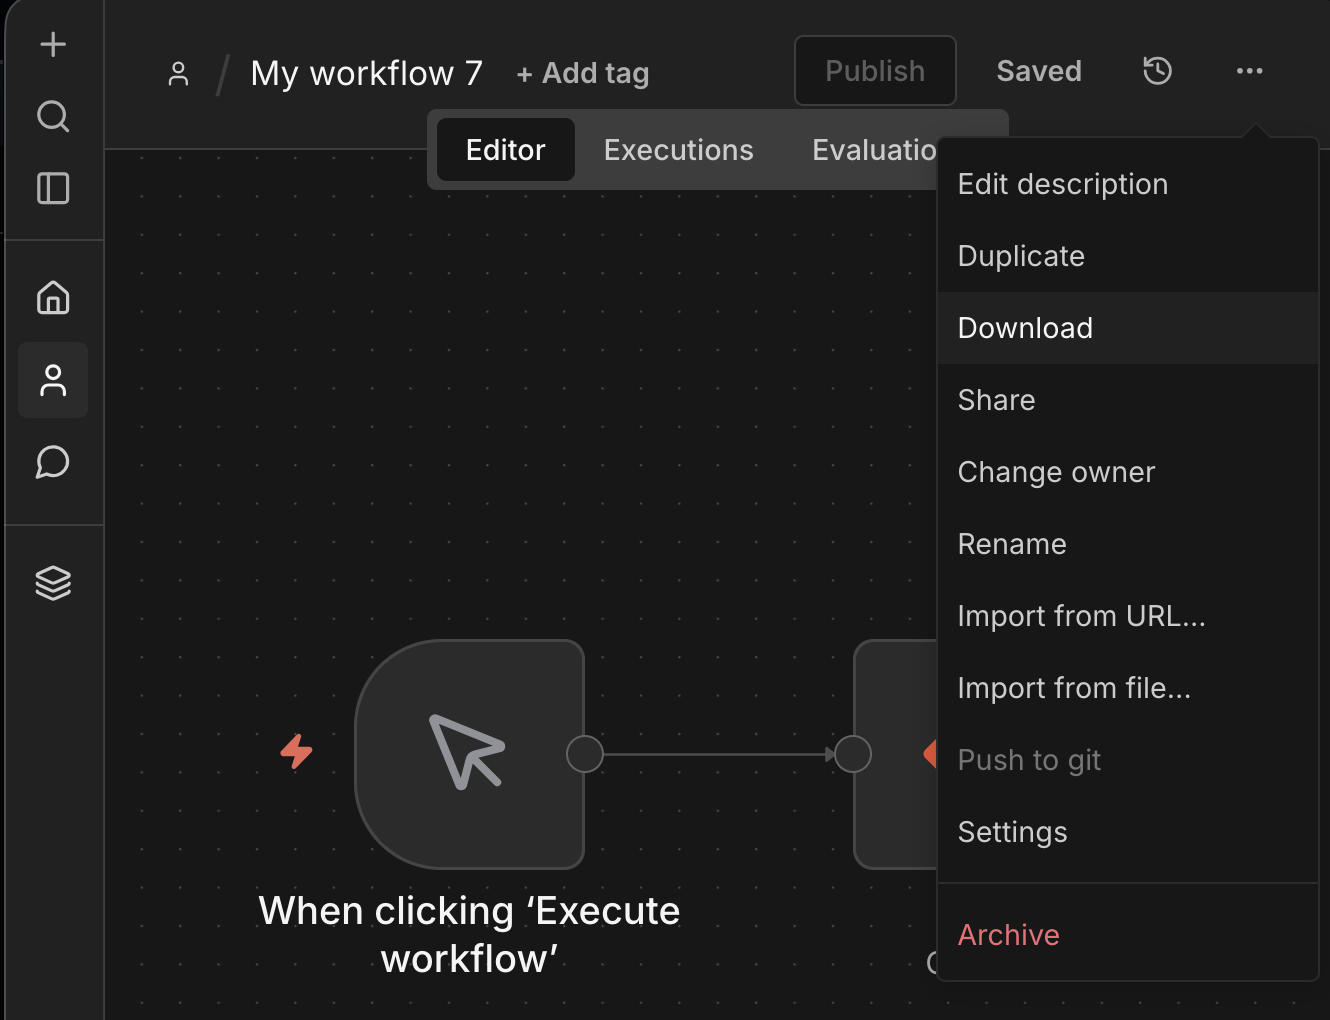This screenshot has height=1020, width=1330.
Task: Go to Home via house icon
Action: (53, 297)
